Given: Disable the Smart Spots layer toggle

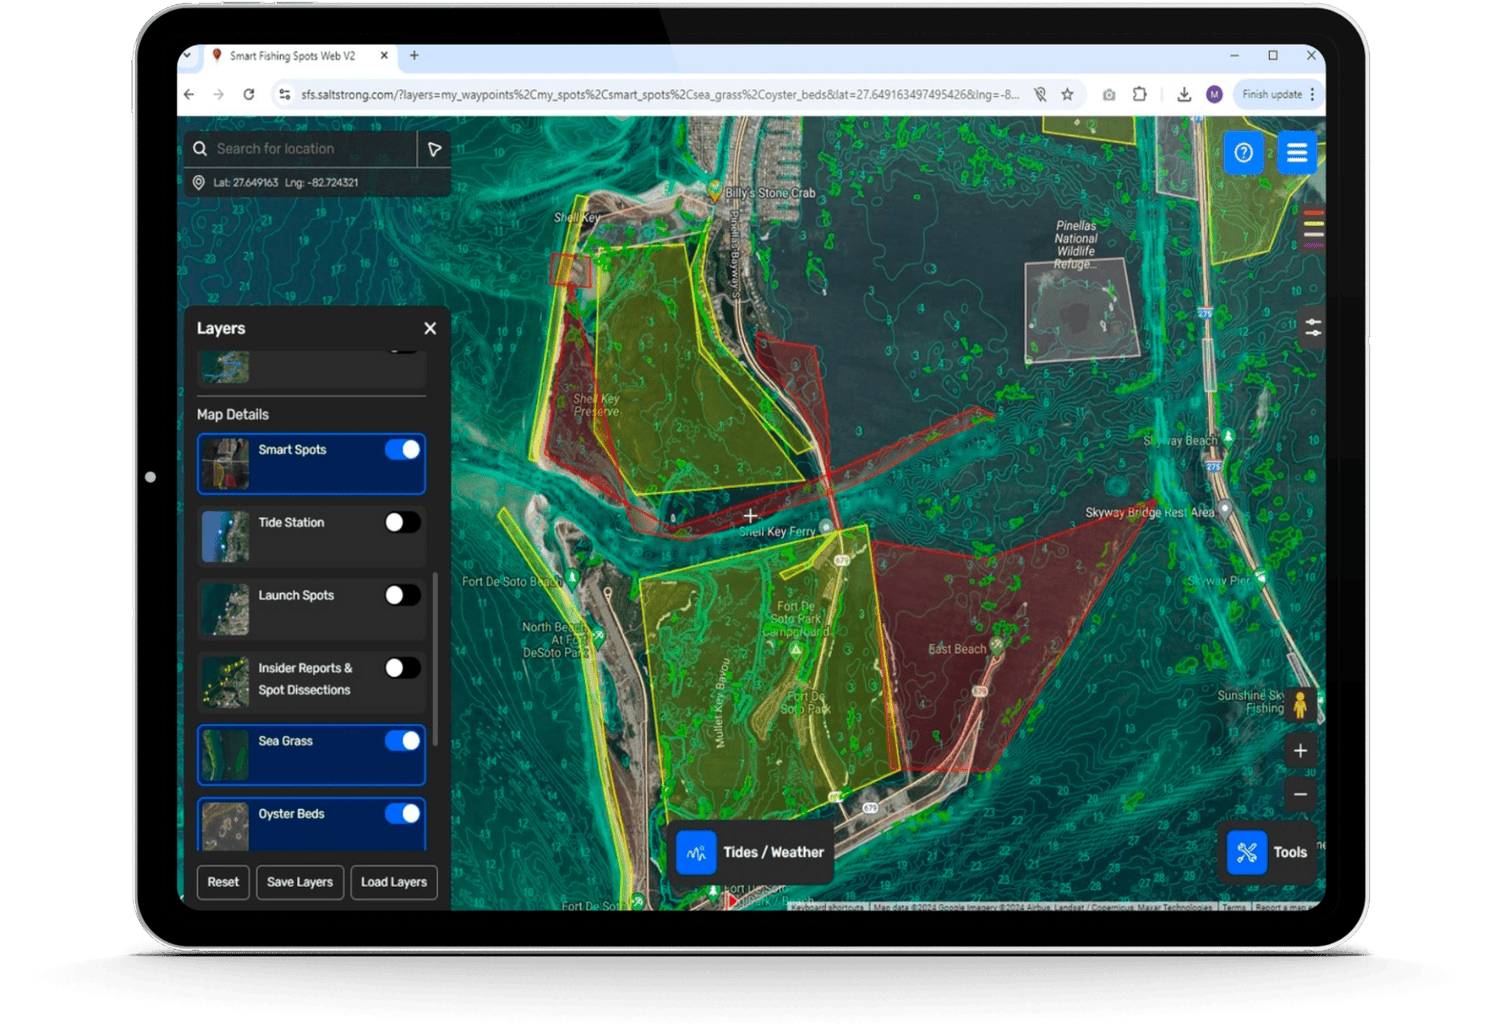Looking at the screenshot, I should click(x=402, y=450).
